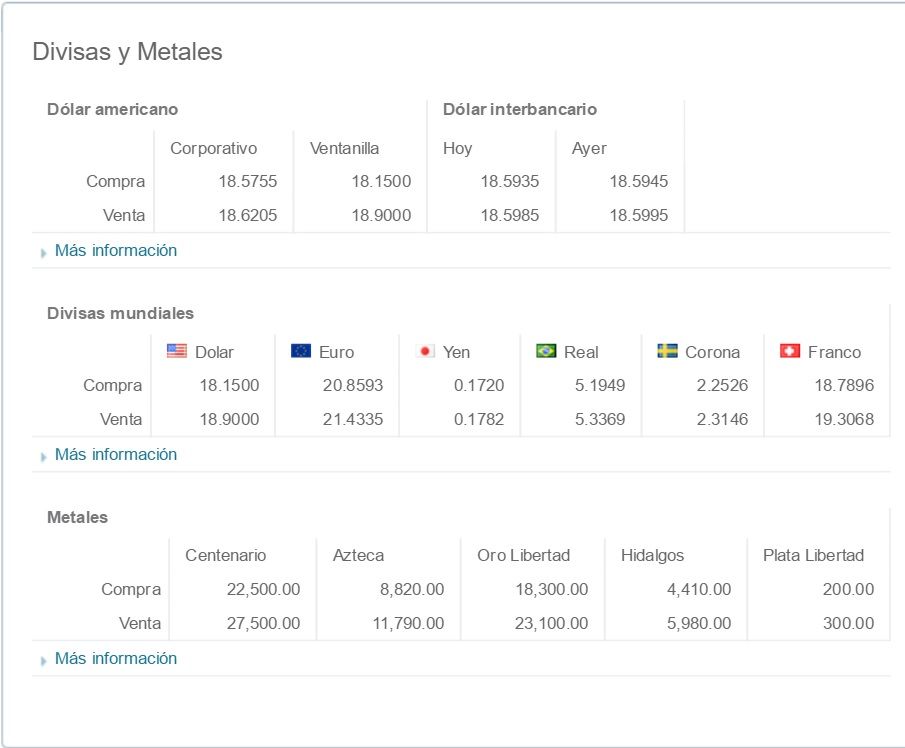905x748 pixels.
Task: Click the Japan flag icon next to Yen
Action: coord(425,351)
